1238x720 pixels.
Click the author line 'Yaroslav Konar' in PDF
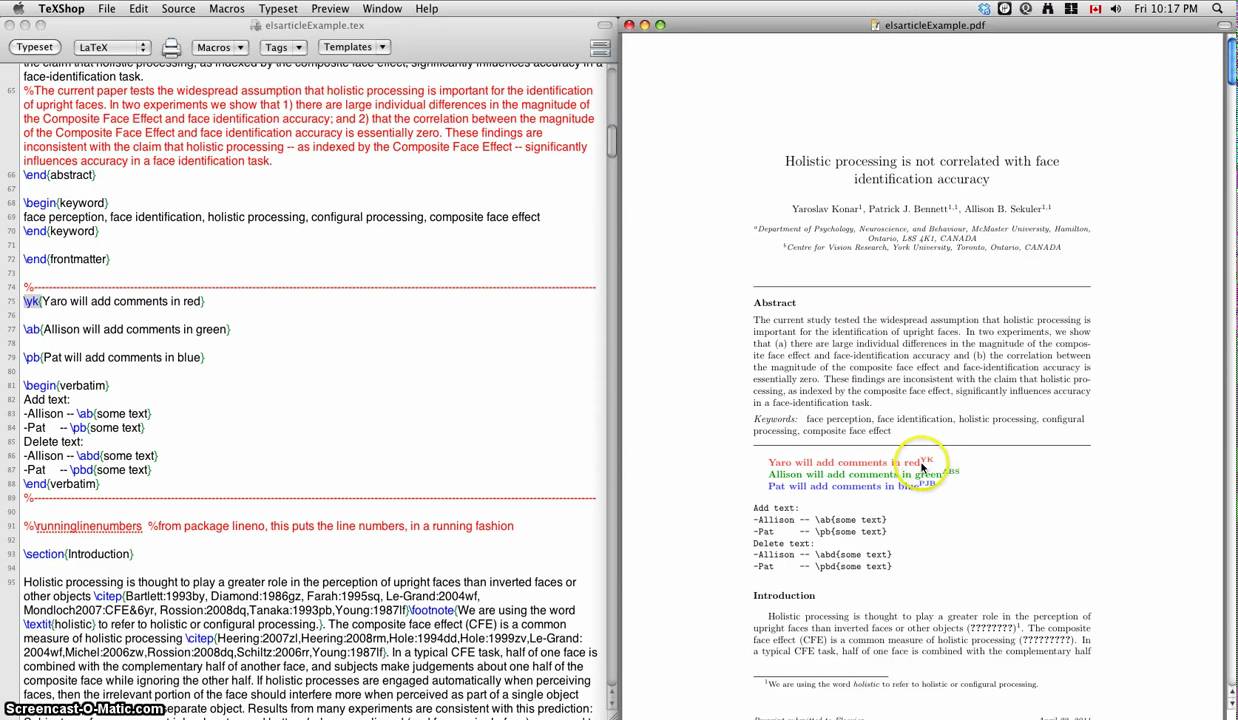(921, 209)
